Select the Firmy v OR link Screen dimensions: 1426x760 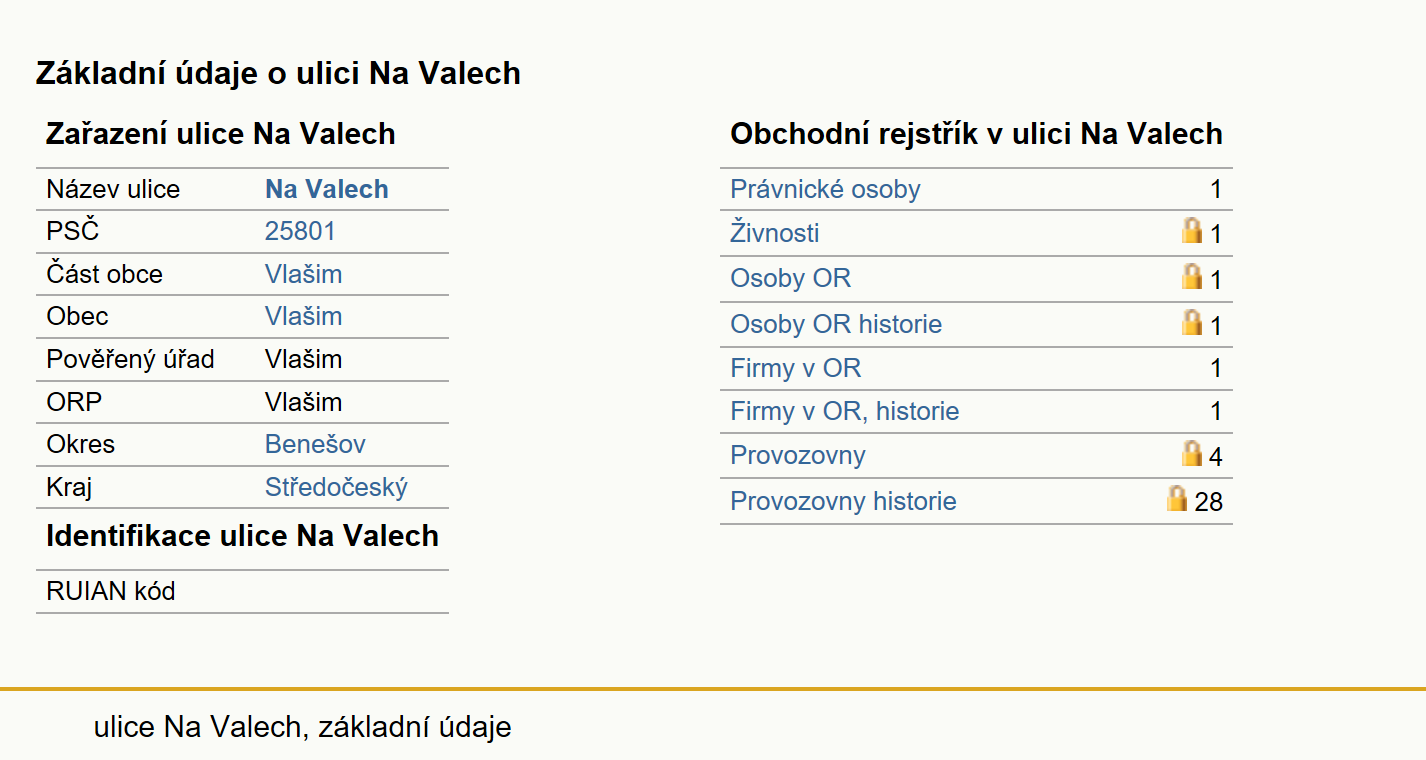(795, 368)
